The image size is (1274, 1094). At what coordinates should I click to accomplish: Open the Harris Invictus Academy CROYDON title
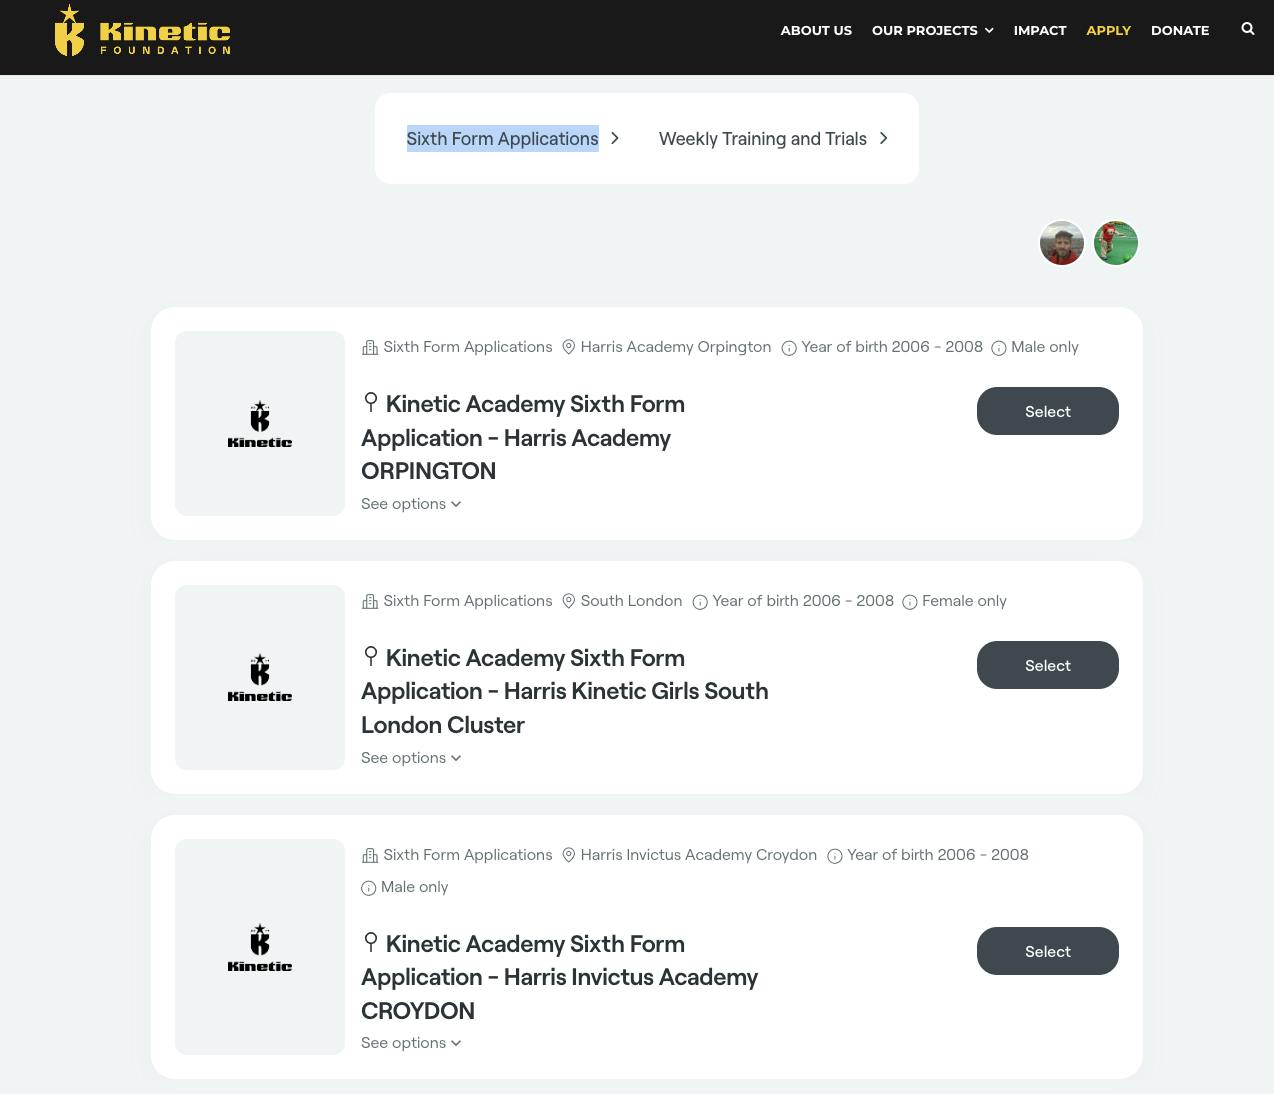[560, 977]
